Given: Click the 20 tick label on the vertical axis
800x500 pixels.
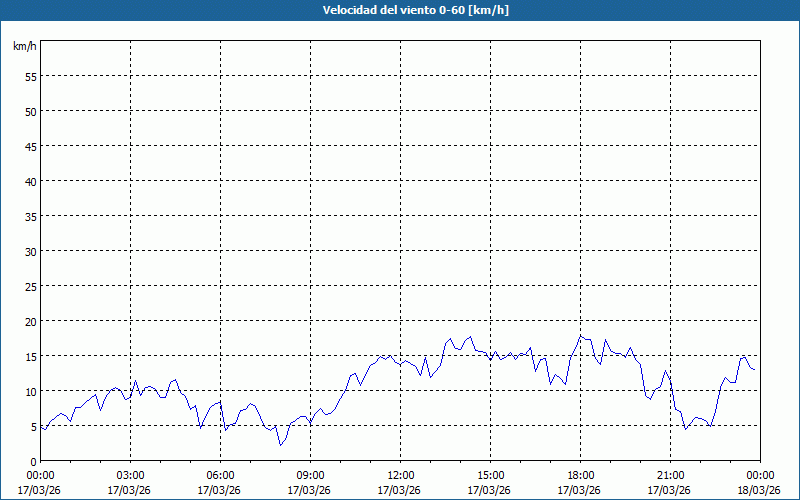Looking at the screenshot, I should (30, 321).
